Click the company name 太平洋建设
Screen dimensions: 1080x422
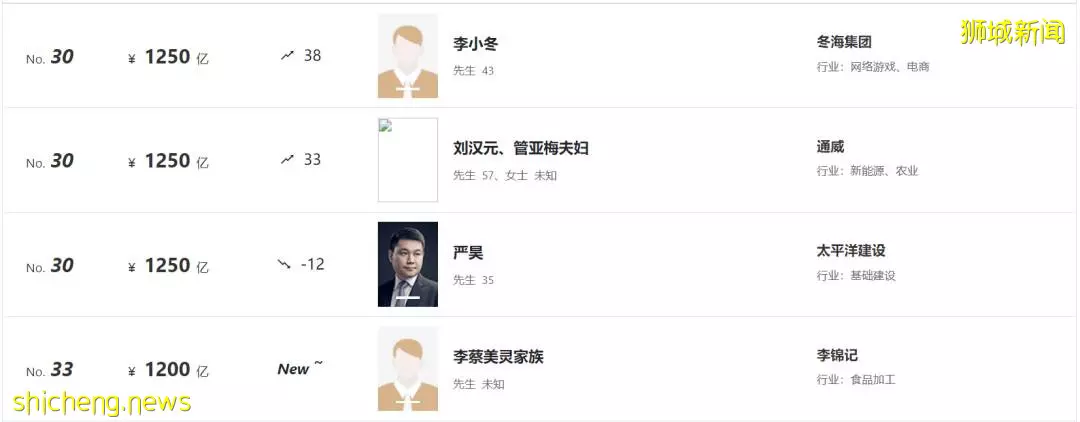click(851, 251)
